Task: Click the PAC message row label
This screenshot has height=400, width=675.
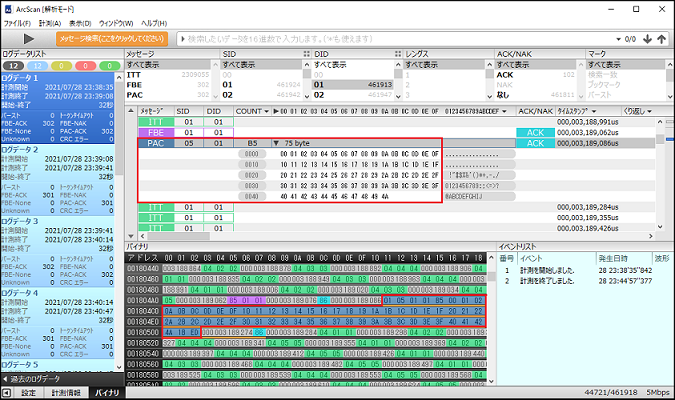Action: (x=156, y=143)
